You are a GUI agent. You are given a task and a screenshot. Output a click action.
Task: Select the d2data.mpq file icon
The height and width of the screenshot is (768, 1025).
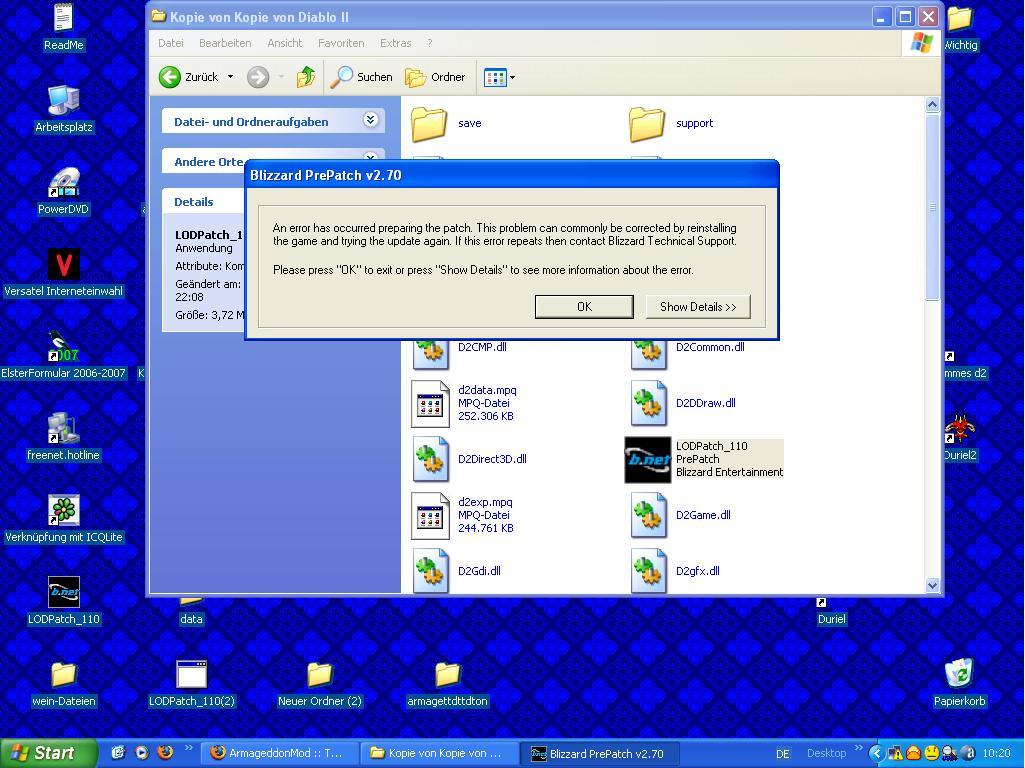click(x=430, y=404)
